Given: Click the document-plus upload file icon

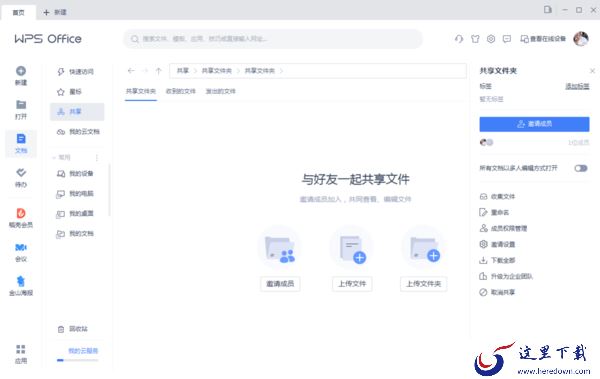Looking at the screenshot, I should click(x=352, y=248).
